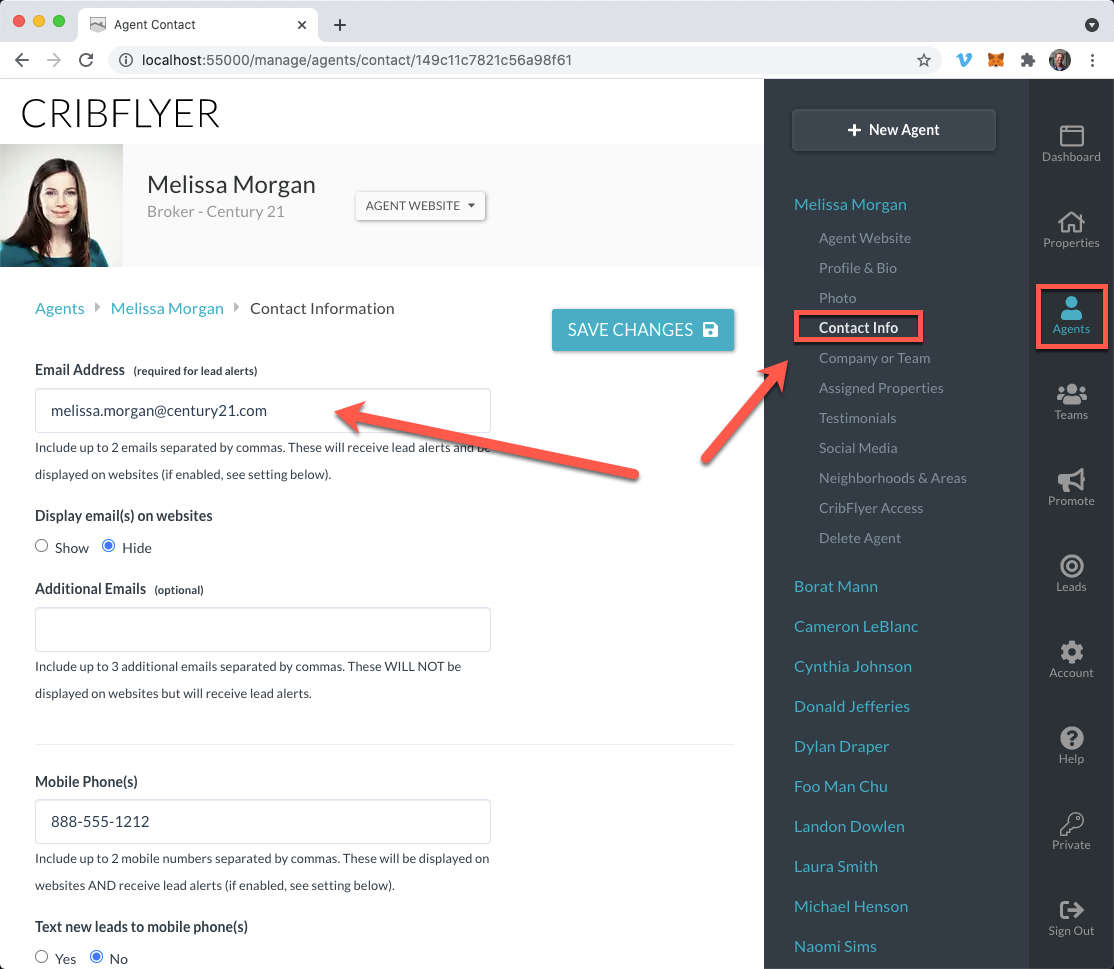Open agent Borat Mann
The height and width of the screenshot is (969, 1114).
tap(836, 586)
